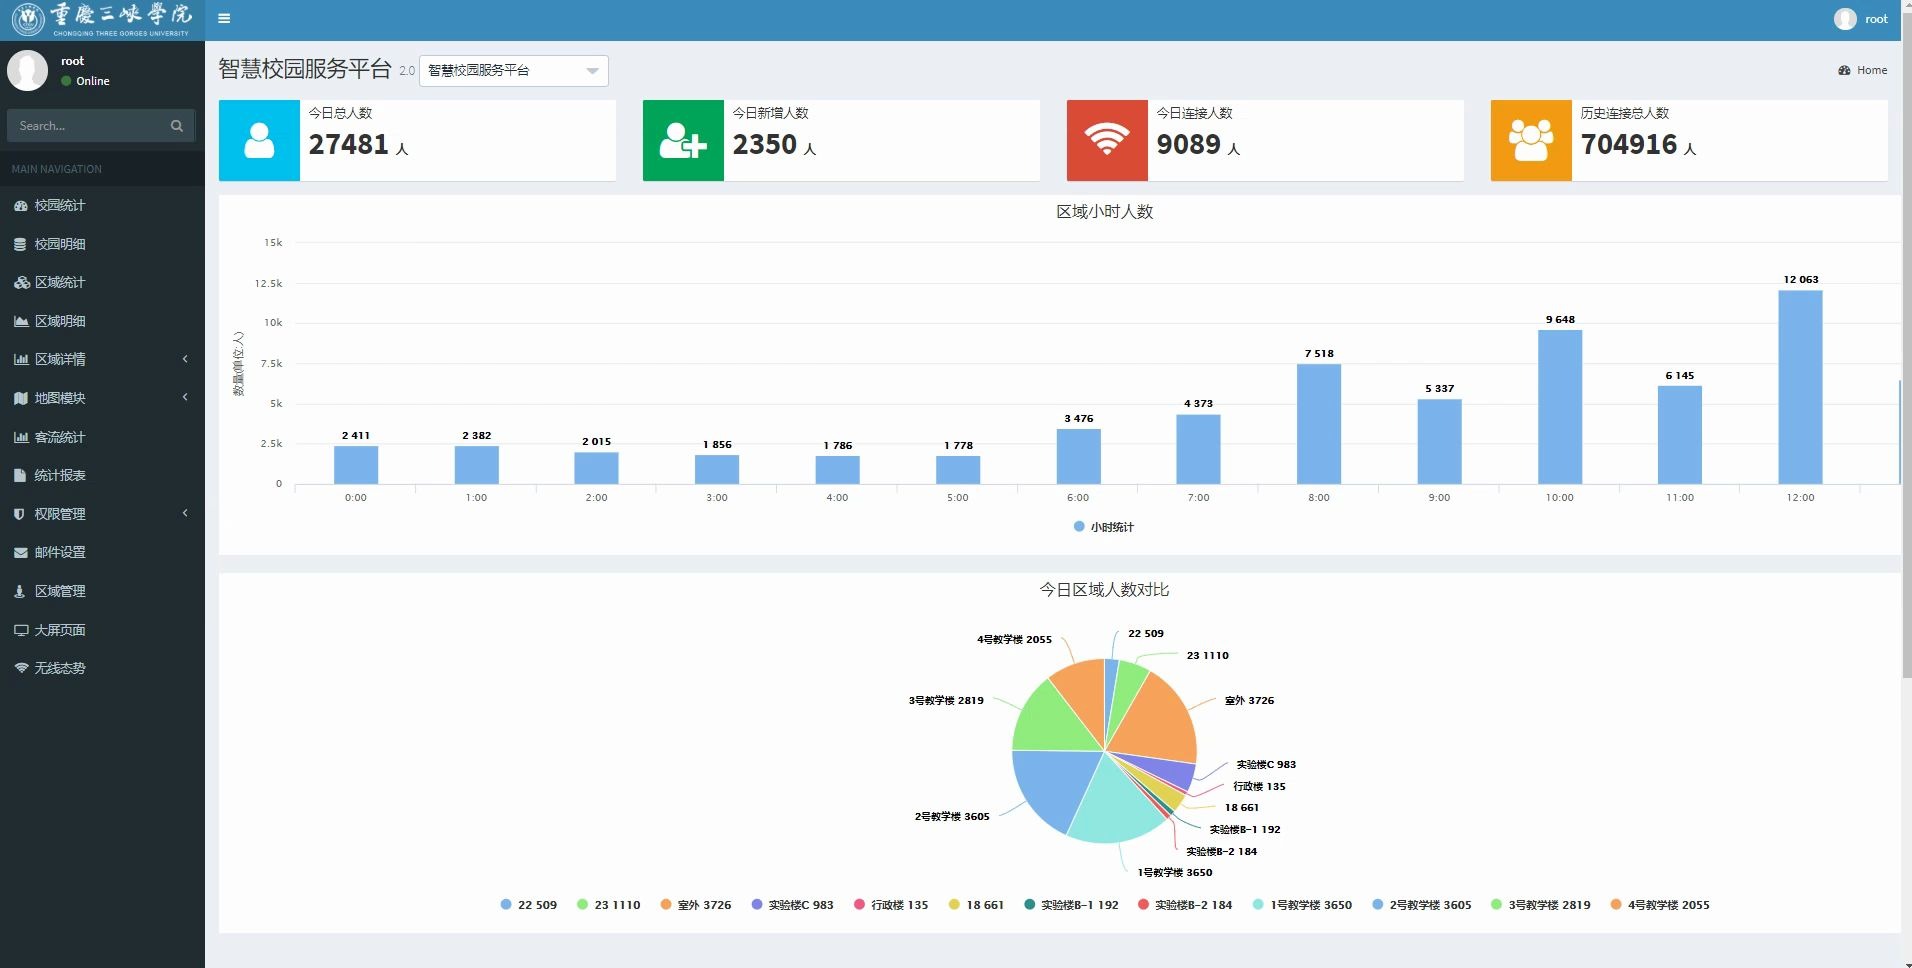Click the 0:00 bar showing 2 411
The height and width of the screenshot is (968, 1912).
(x=356, y=465)
